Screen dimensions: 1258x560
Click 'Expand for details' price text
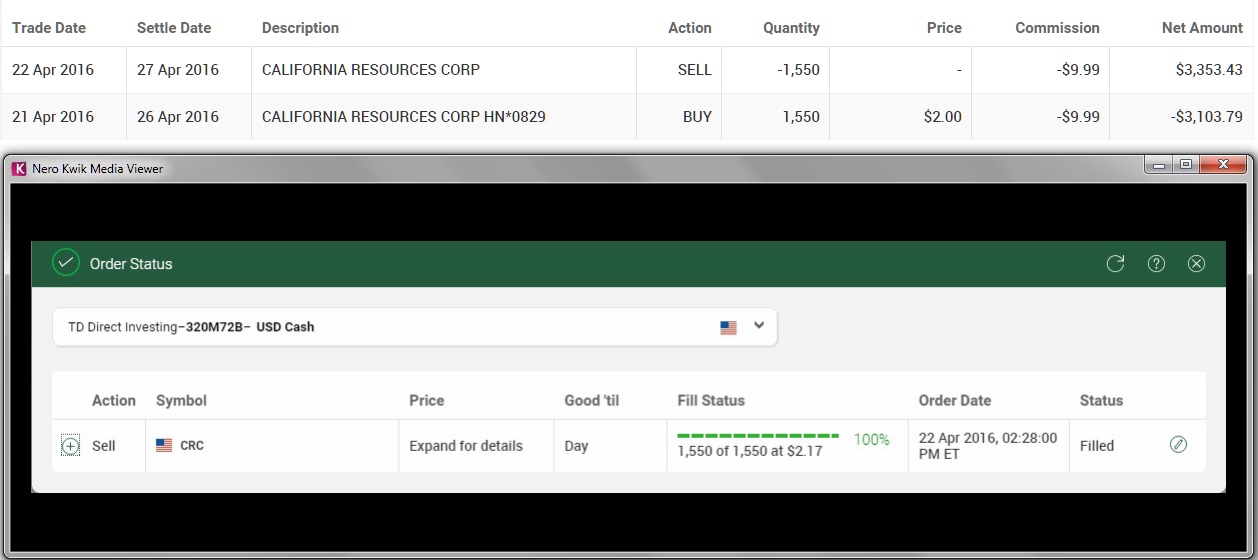pos(466,446)
